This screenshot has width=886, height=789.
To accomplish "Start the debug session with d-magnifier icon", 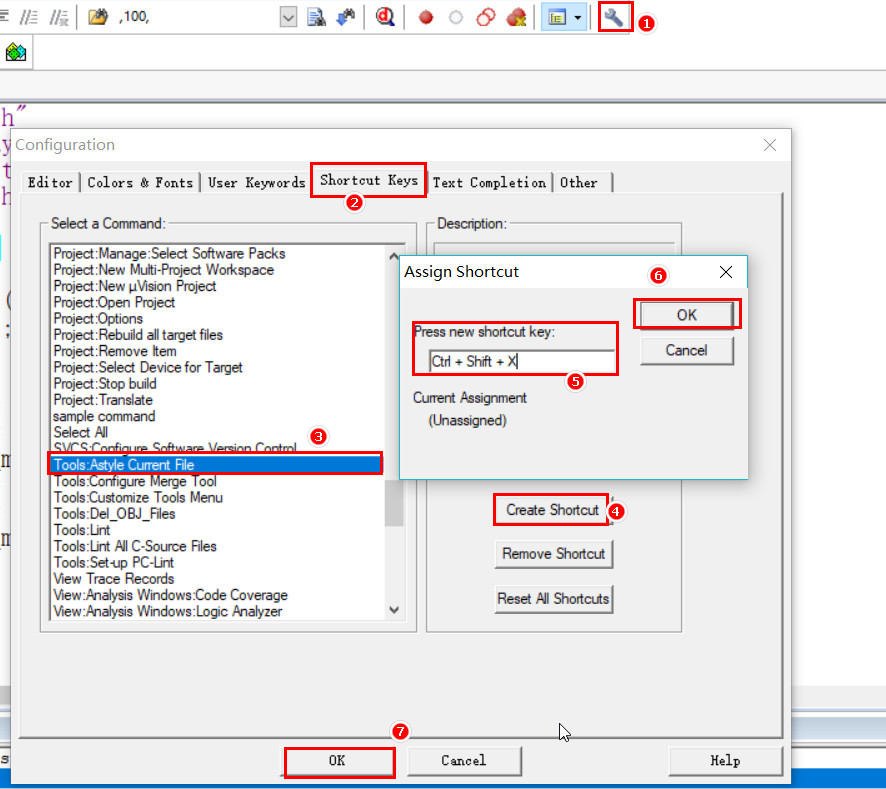I will tap(385, 17).
